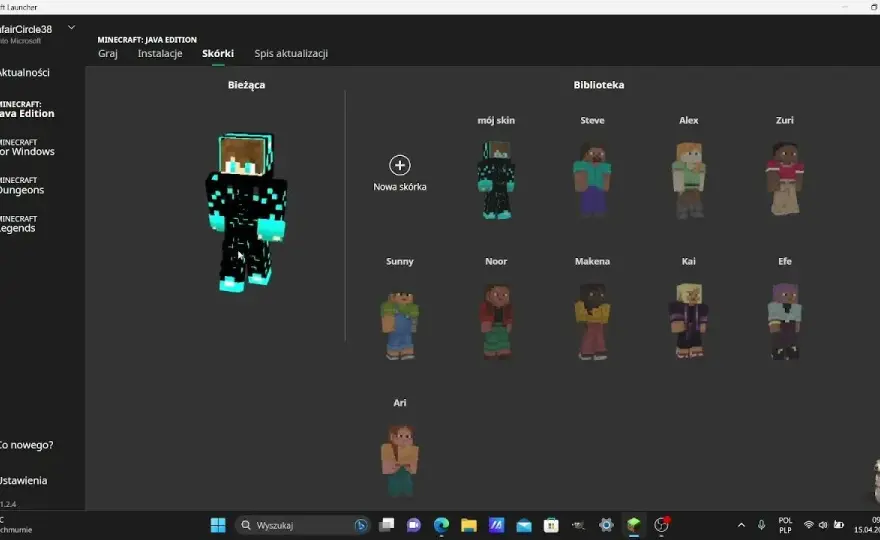Add a new skin with the plus icon
Viewport: 880px width, 540px height.
(400, 165)
